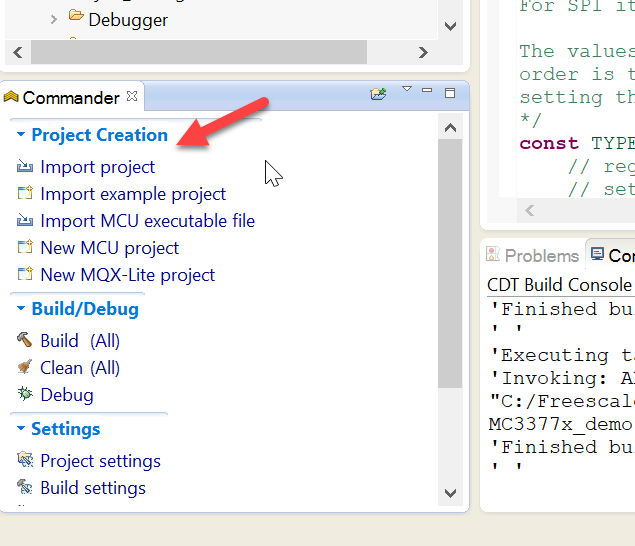Image resolution: width=635 pixels, height=546 pixels.
Task: Expand the Debugger folder in tree
Action: [x=54, y=19]
